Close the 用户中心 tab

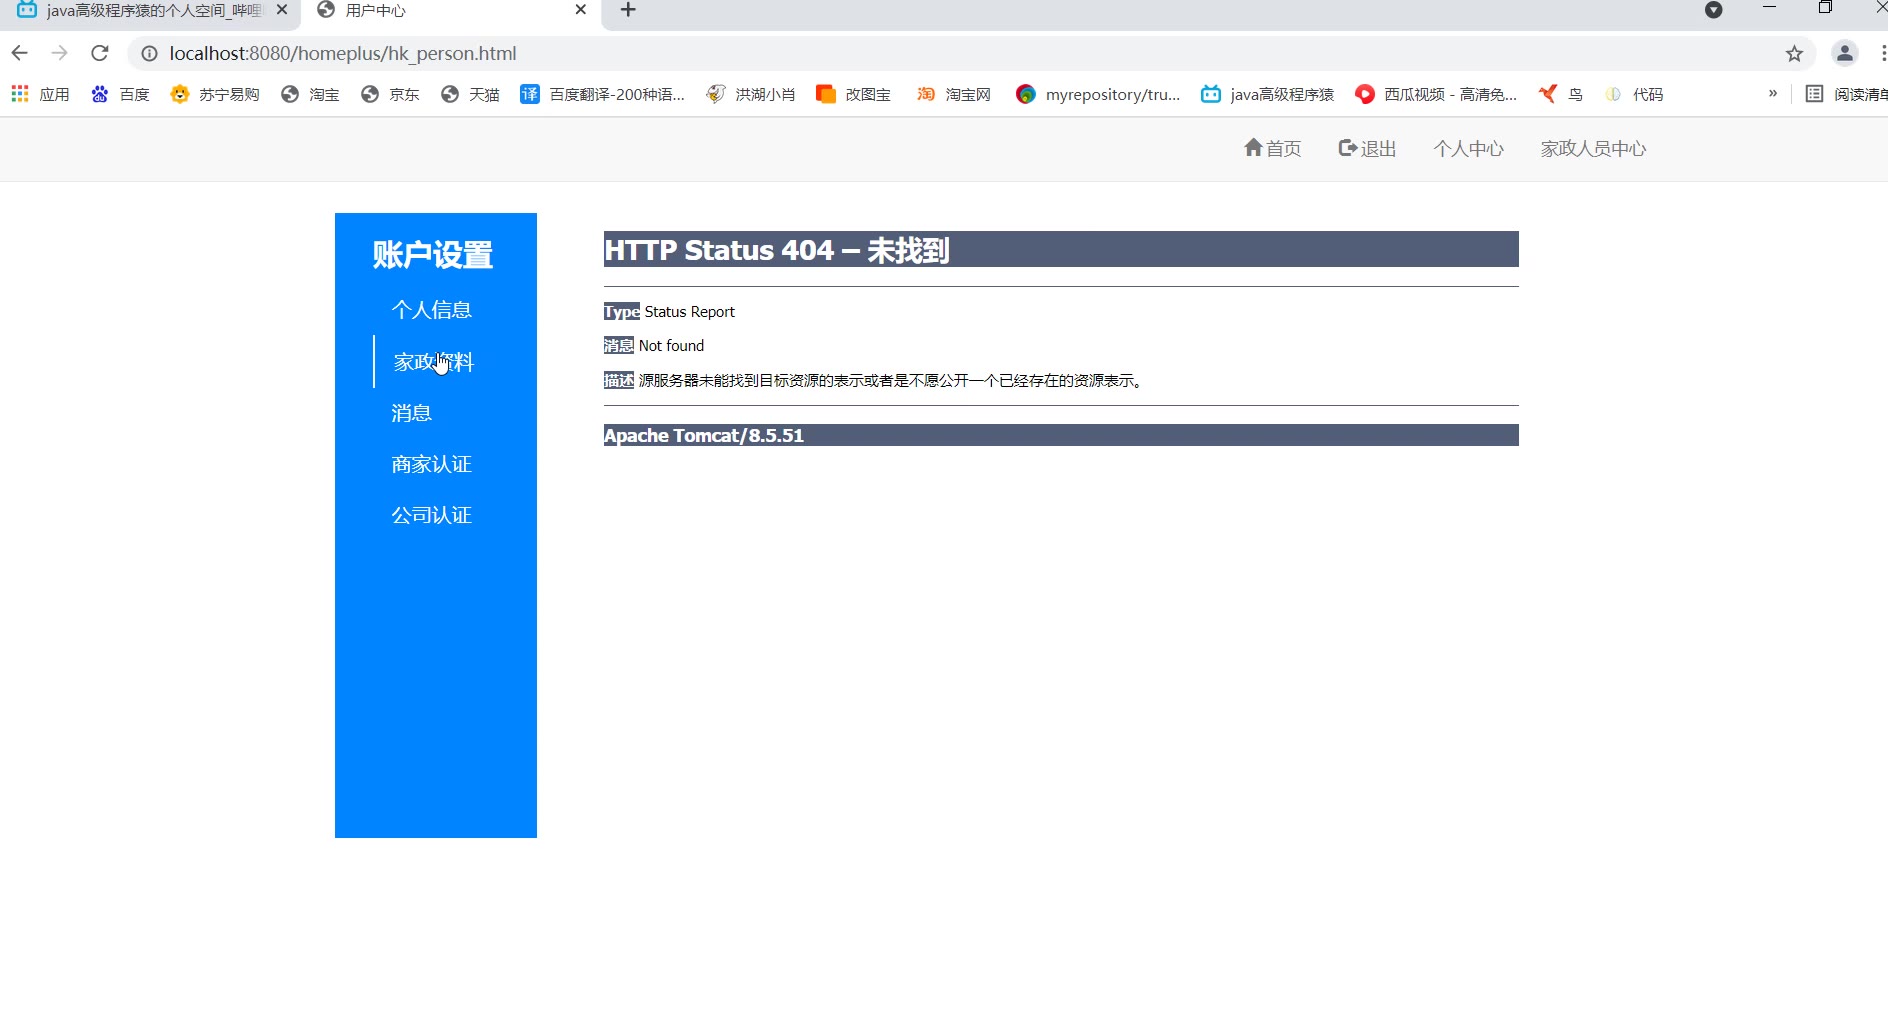click(580, 10)
